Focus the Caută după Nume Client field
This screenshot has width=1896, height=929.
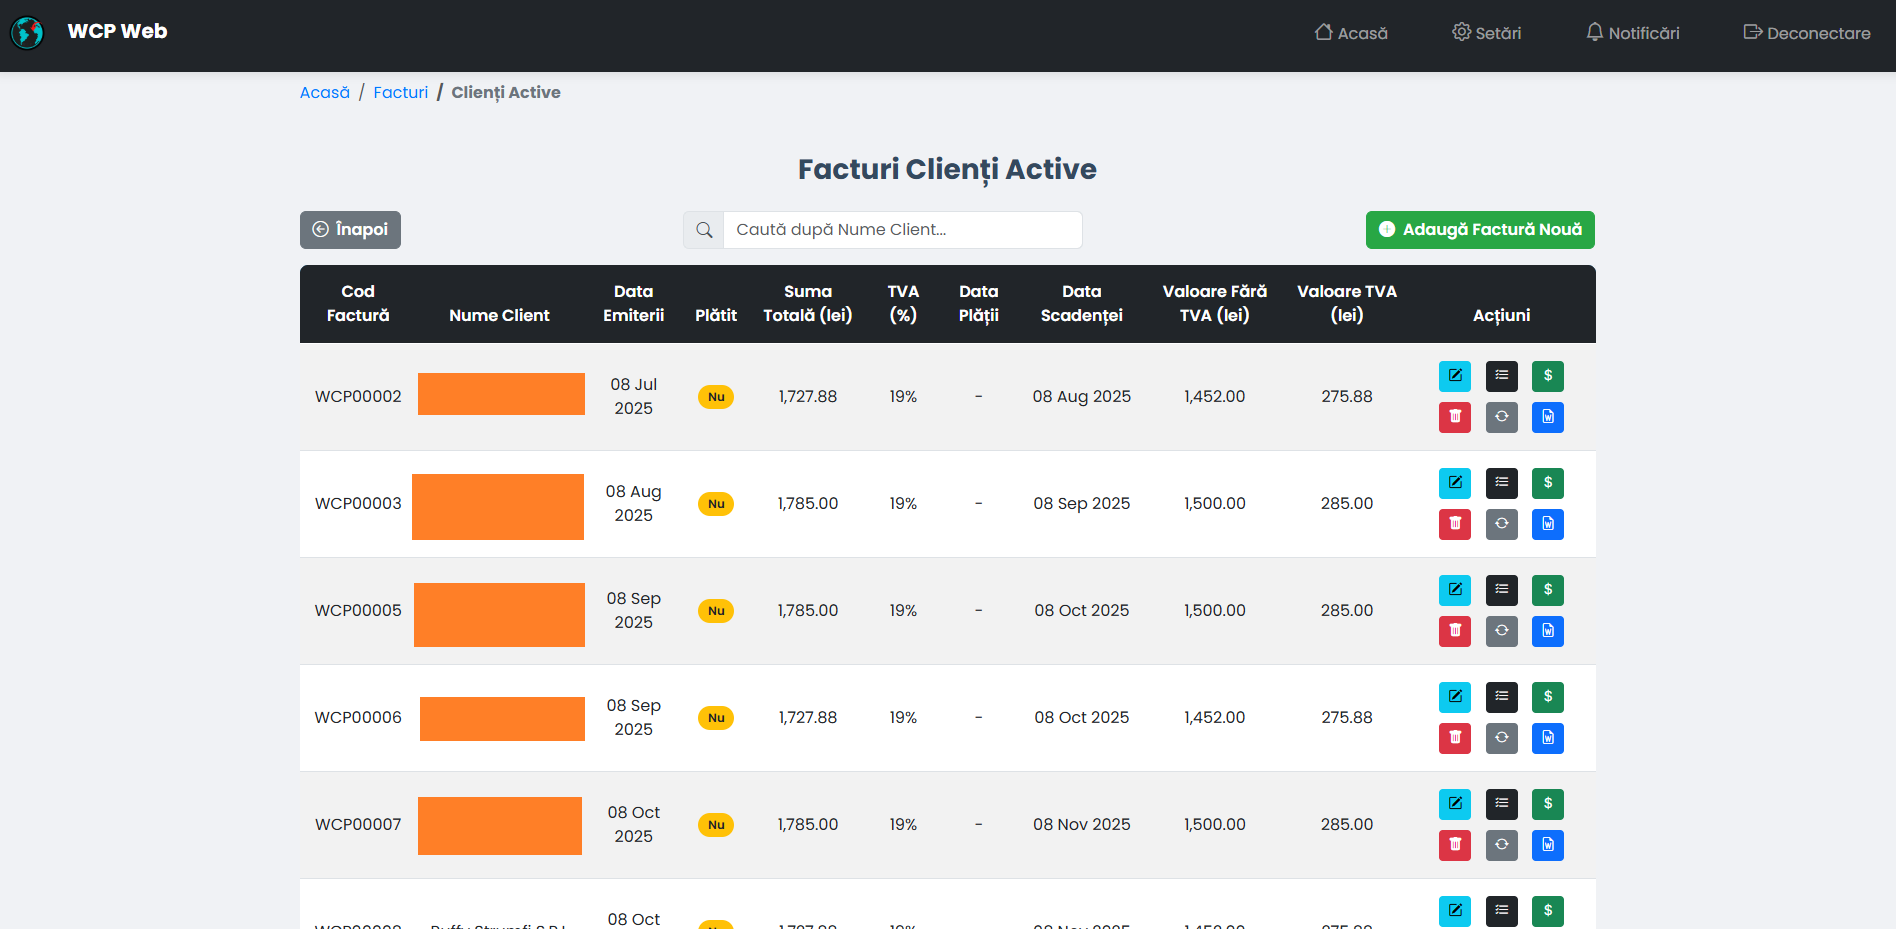click(x=902, y=230)
